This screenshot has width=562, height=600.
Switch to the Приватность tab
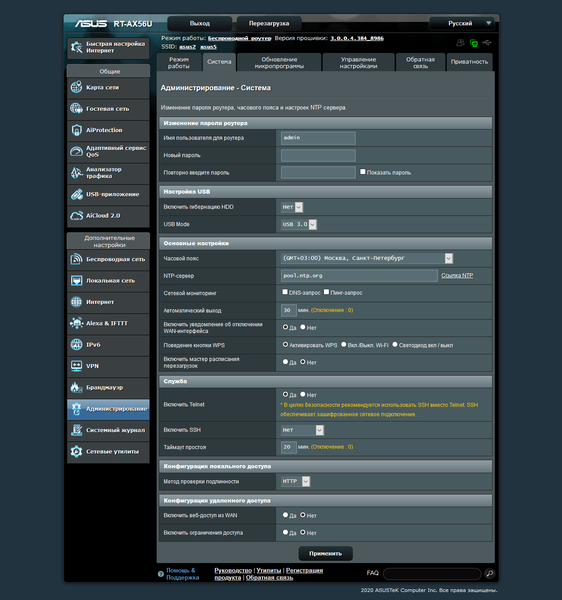pyautogui.click(x=469, y=62)
